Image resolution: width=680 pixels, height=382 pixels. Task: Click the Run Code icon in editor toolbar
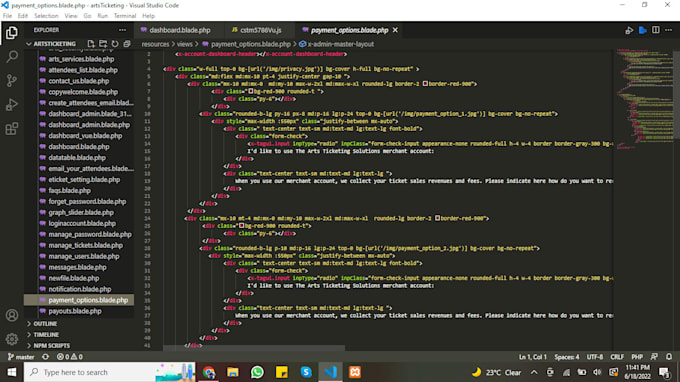click(629, 30)
